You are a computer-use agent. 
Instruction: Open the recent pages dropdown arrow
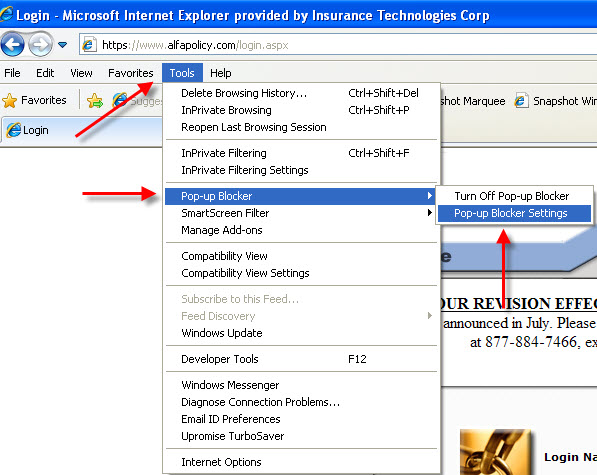point(62,45)
